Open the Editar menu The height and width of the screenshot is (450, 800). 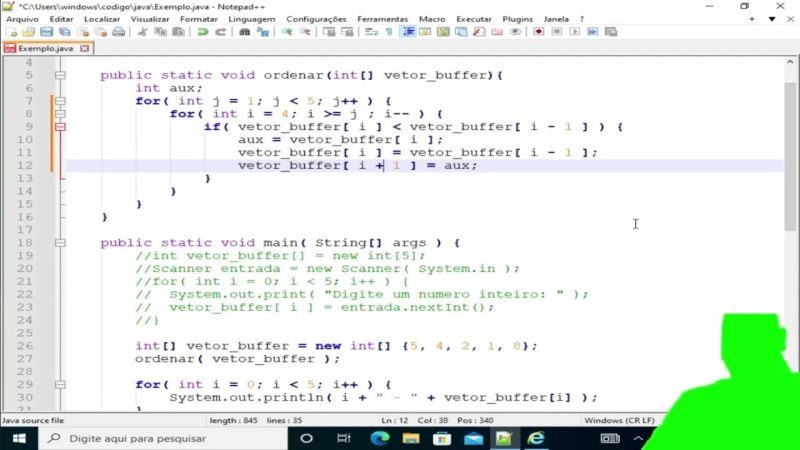pos(61,19)
